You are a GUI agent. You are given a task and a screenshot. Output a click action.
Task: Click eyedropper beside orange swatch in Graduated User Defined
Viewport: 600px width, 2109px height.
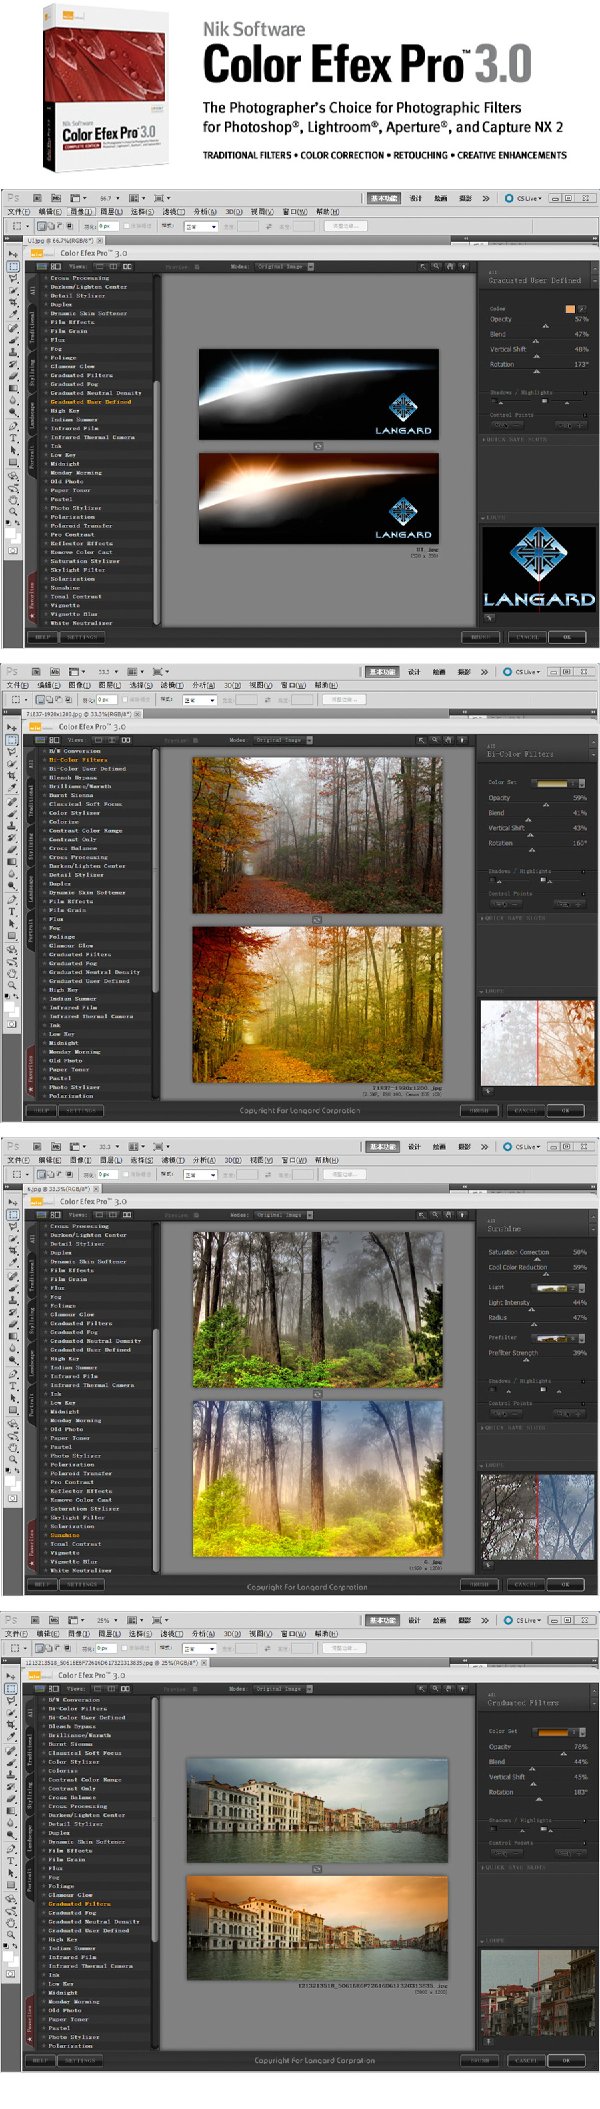pos(582,309)
